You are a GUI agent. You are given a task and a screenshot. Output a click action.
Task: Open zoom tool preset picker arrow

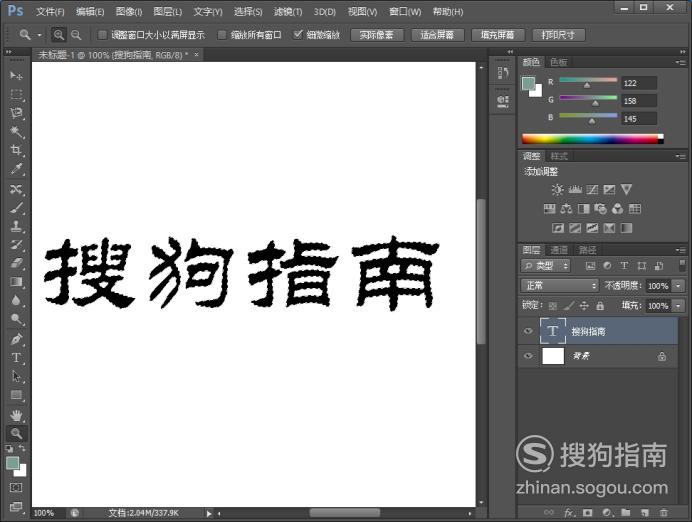pyautogui.click(x=39, y=35)
